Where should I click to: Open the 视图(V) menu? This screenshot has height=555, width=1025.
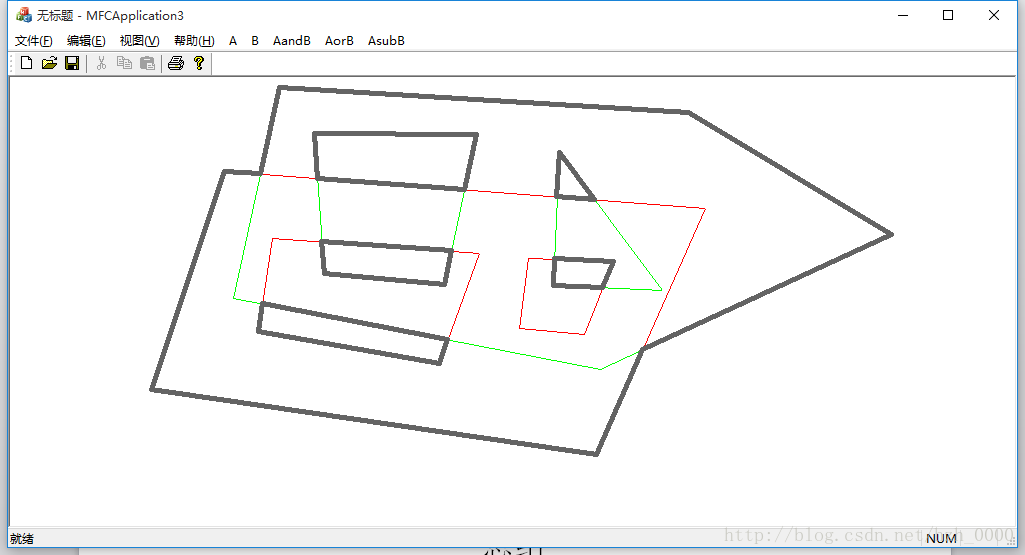click(139, 41)
